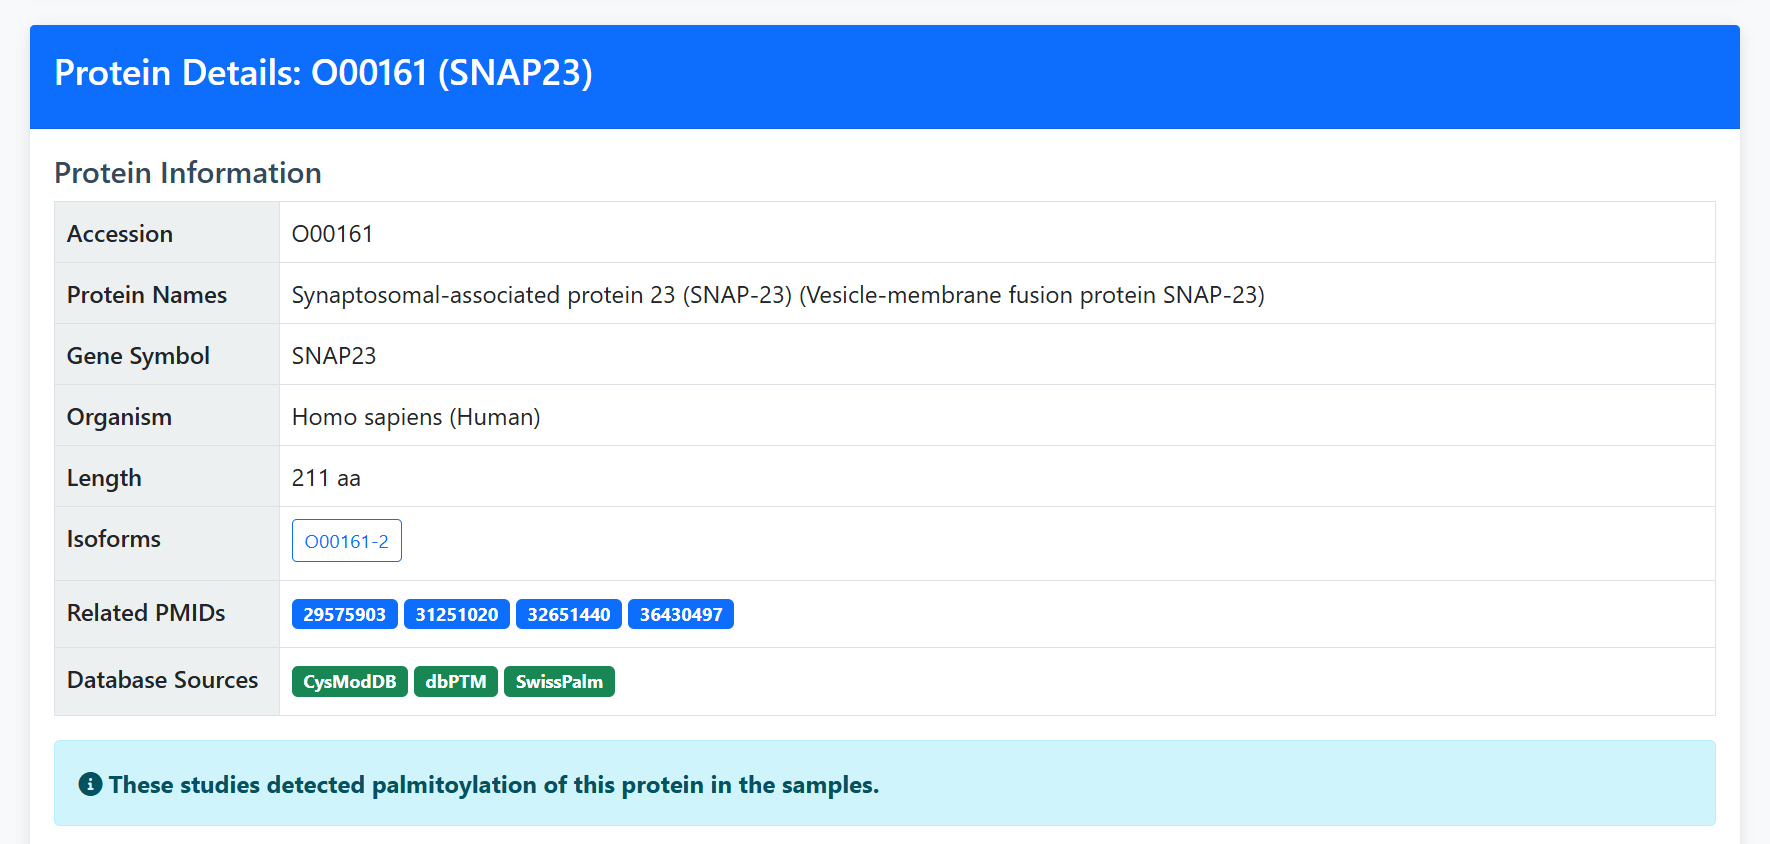
Task: Open PMID 36430497 reference
Action: 681,614
